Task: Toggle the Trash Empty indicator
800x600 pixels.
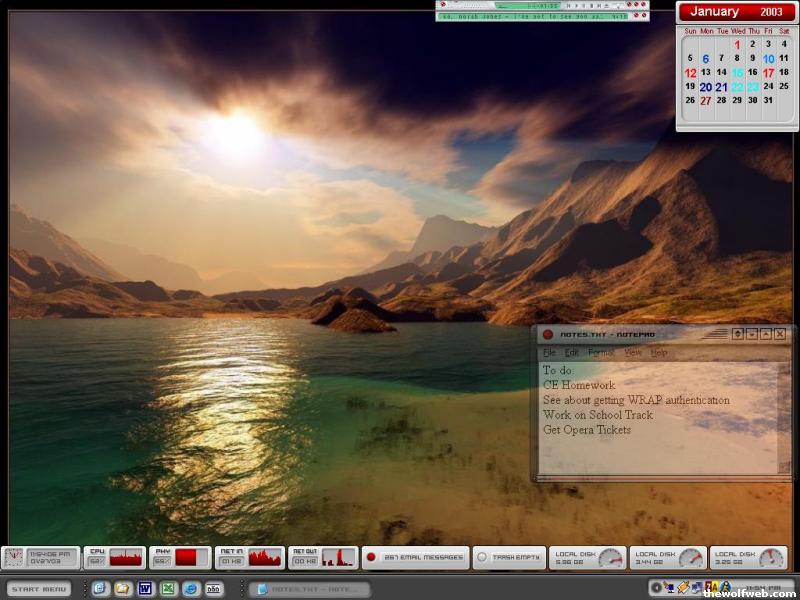Action: [481, 557]
